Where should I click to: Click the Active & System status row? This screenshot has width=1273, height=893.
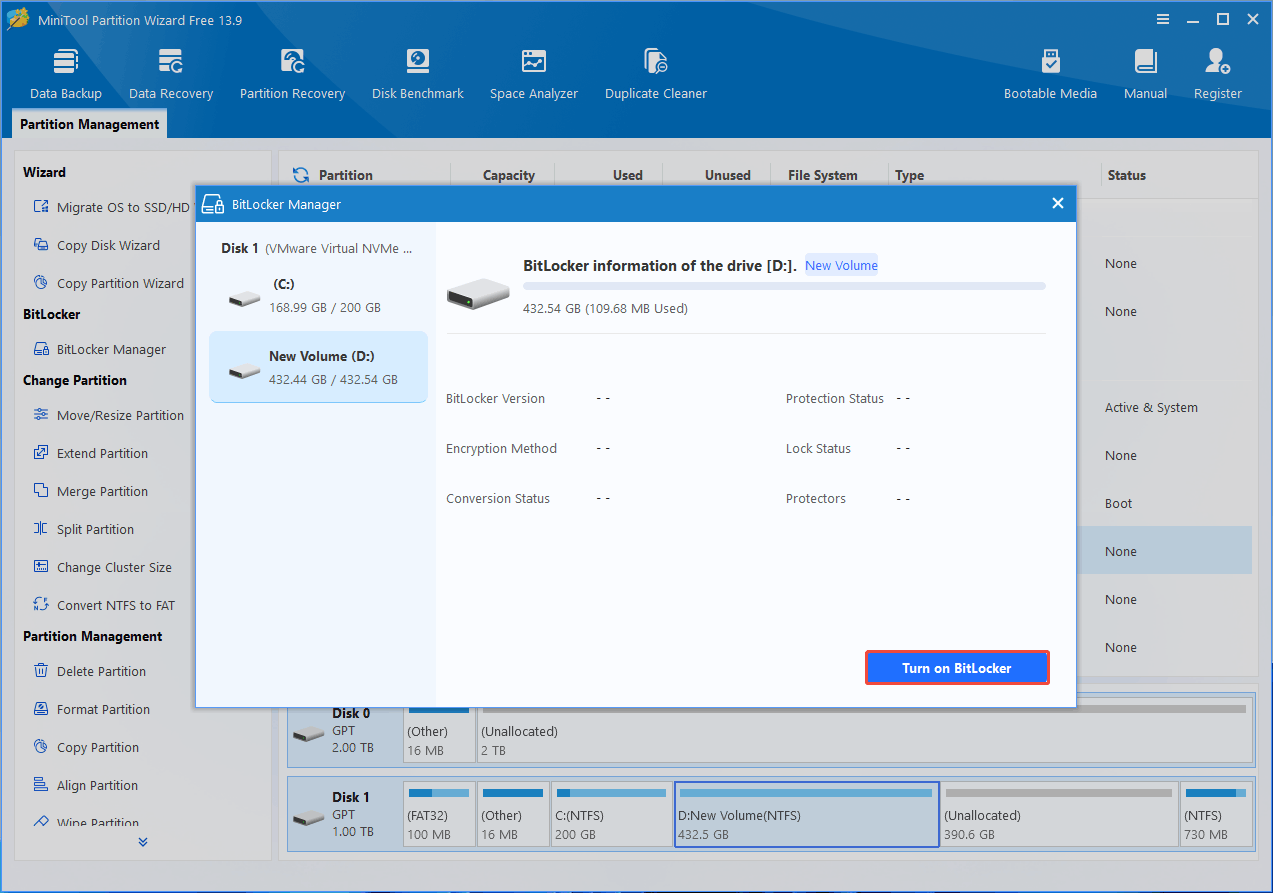1151,407
